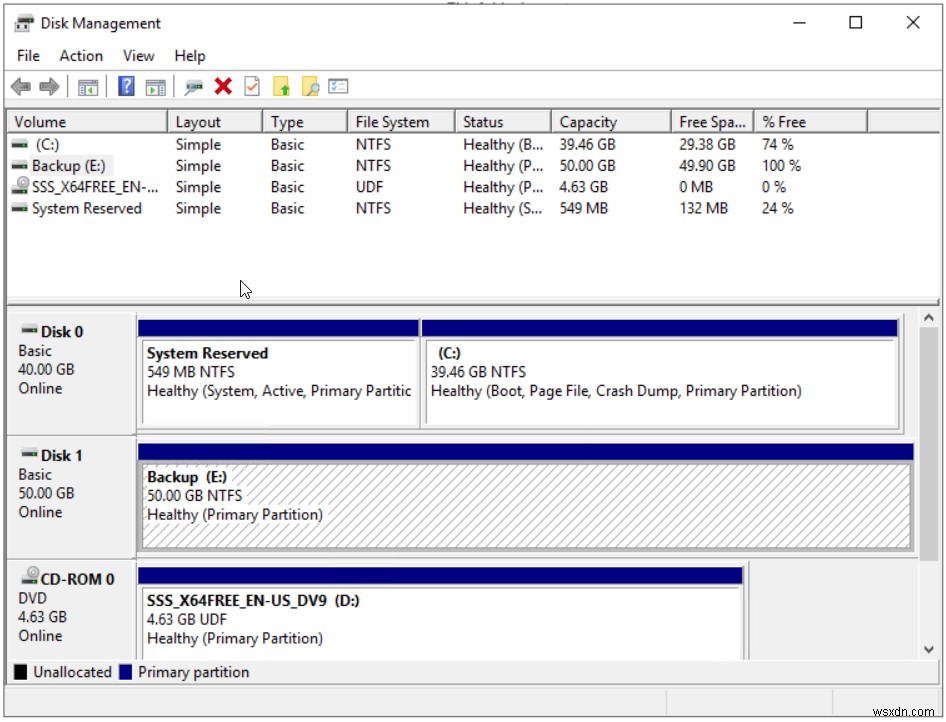Click the red X Delete Volume icon
This screenshot has height=722, width=946.
click(223, 86)
